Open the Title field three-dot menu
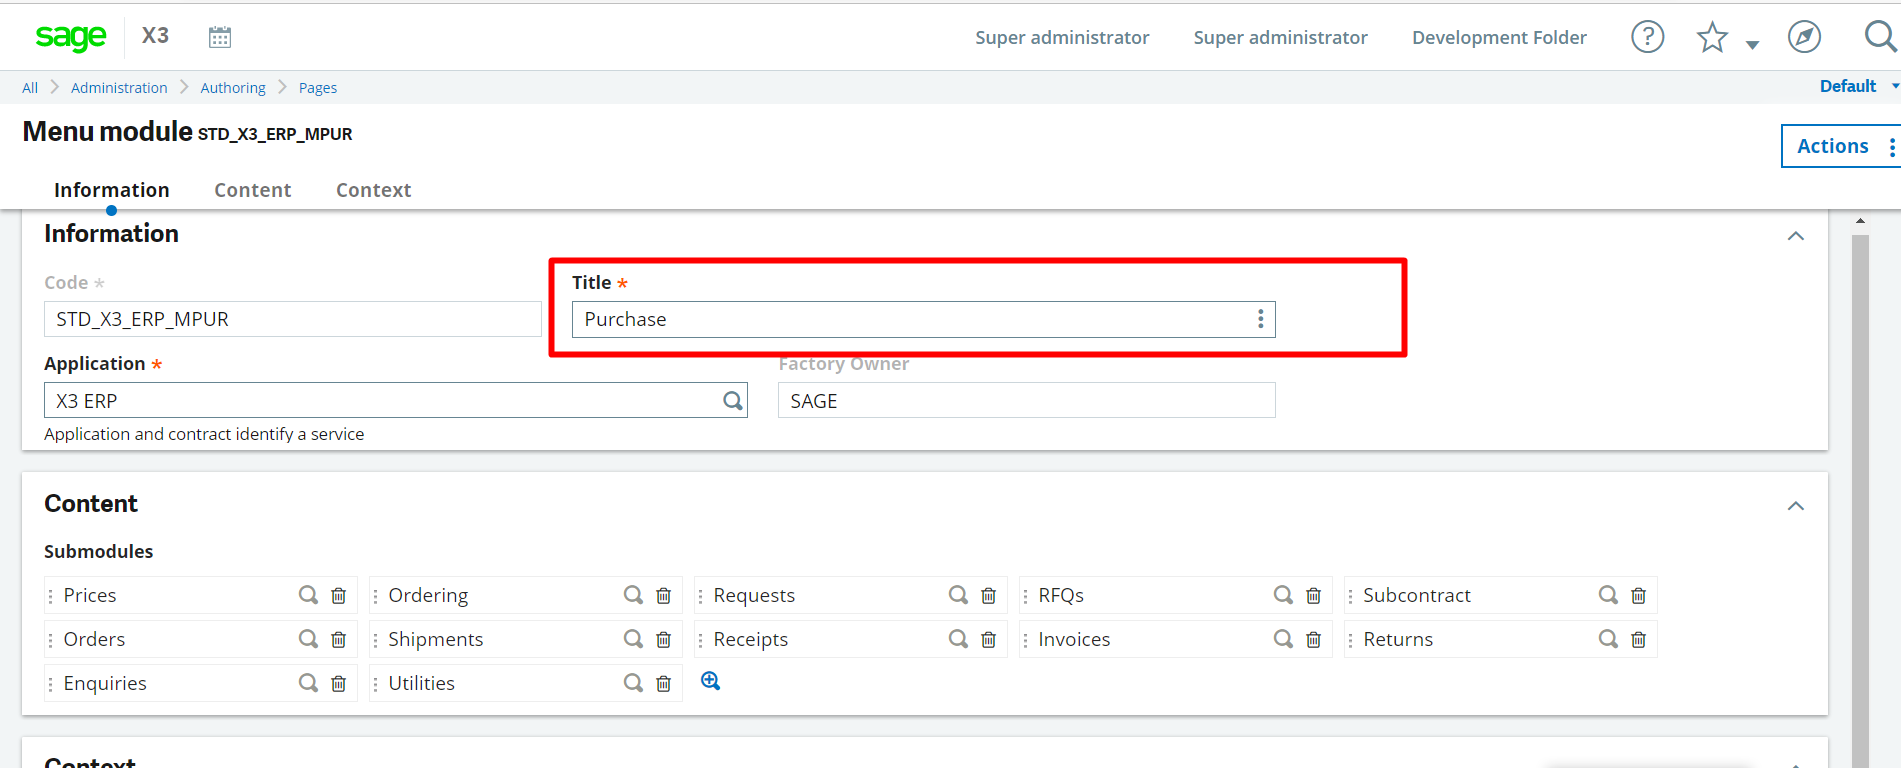The height and width of the screenshot is (768, 1901). tap(1260, 319)
